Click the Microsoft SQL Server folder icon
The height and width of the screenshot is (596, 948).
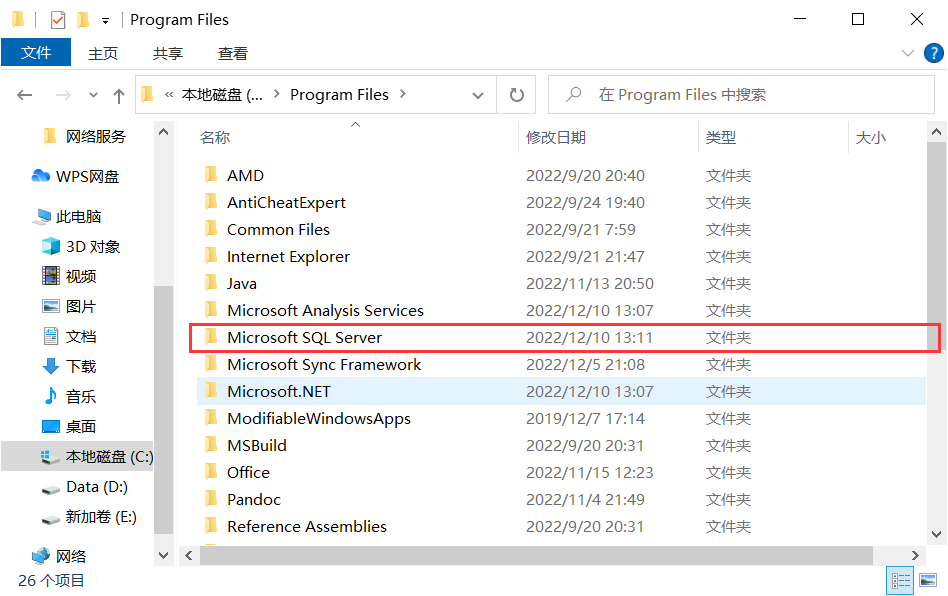[211, 336]
